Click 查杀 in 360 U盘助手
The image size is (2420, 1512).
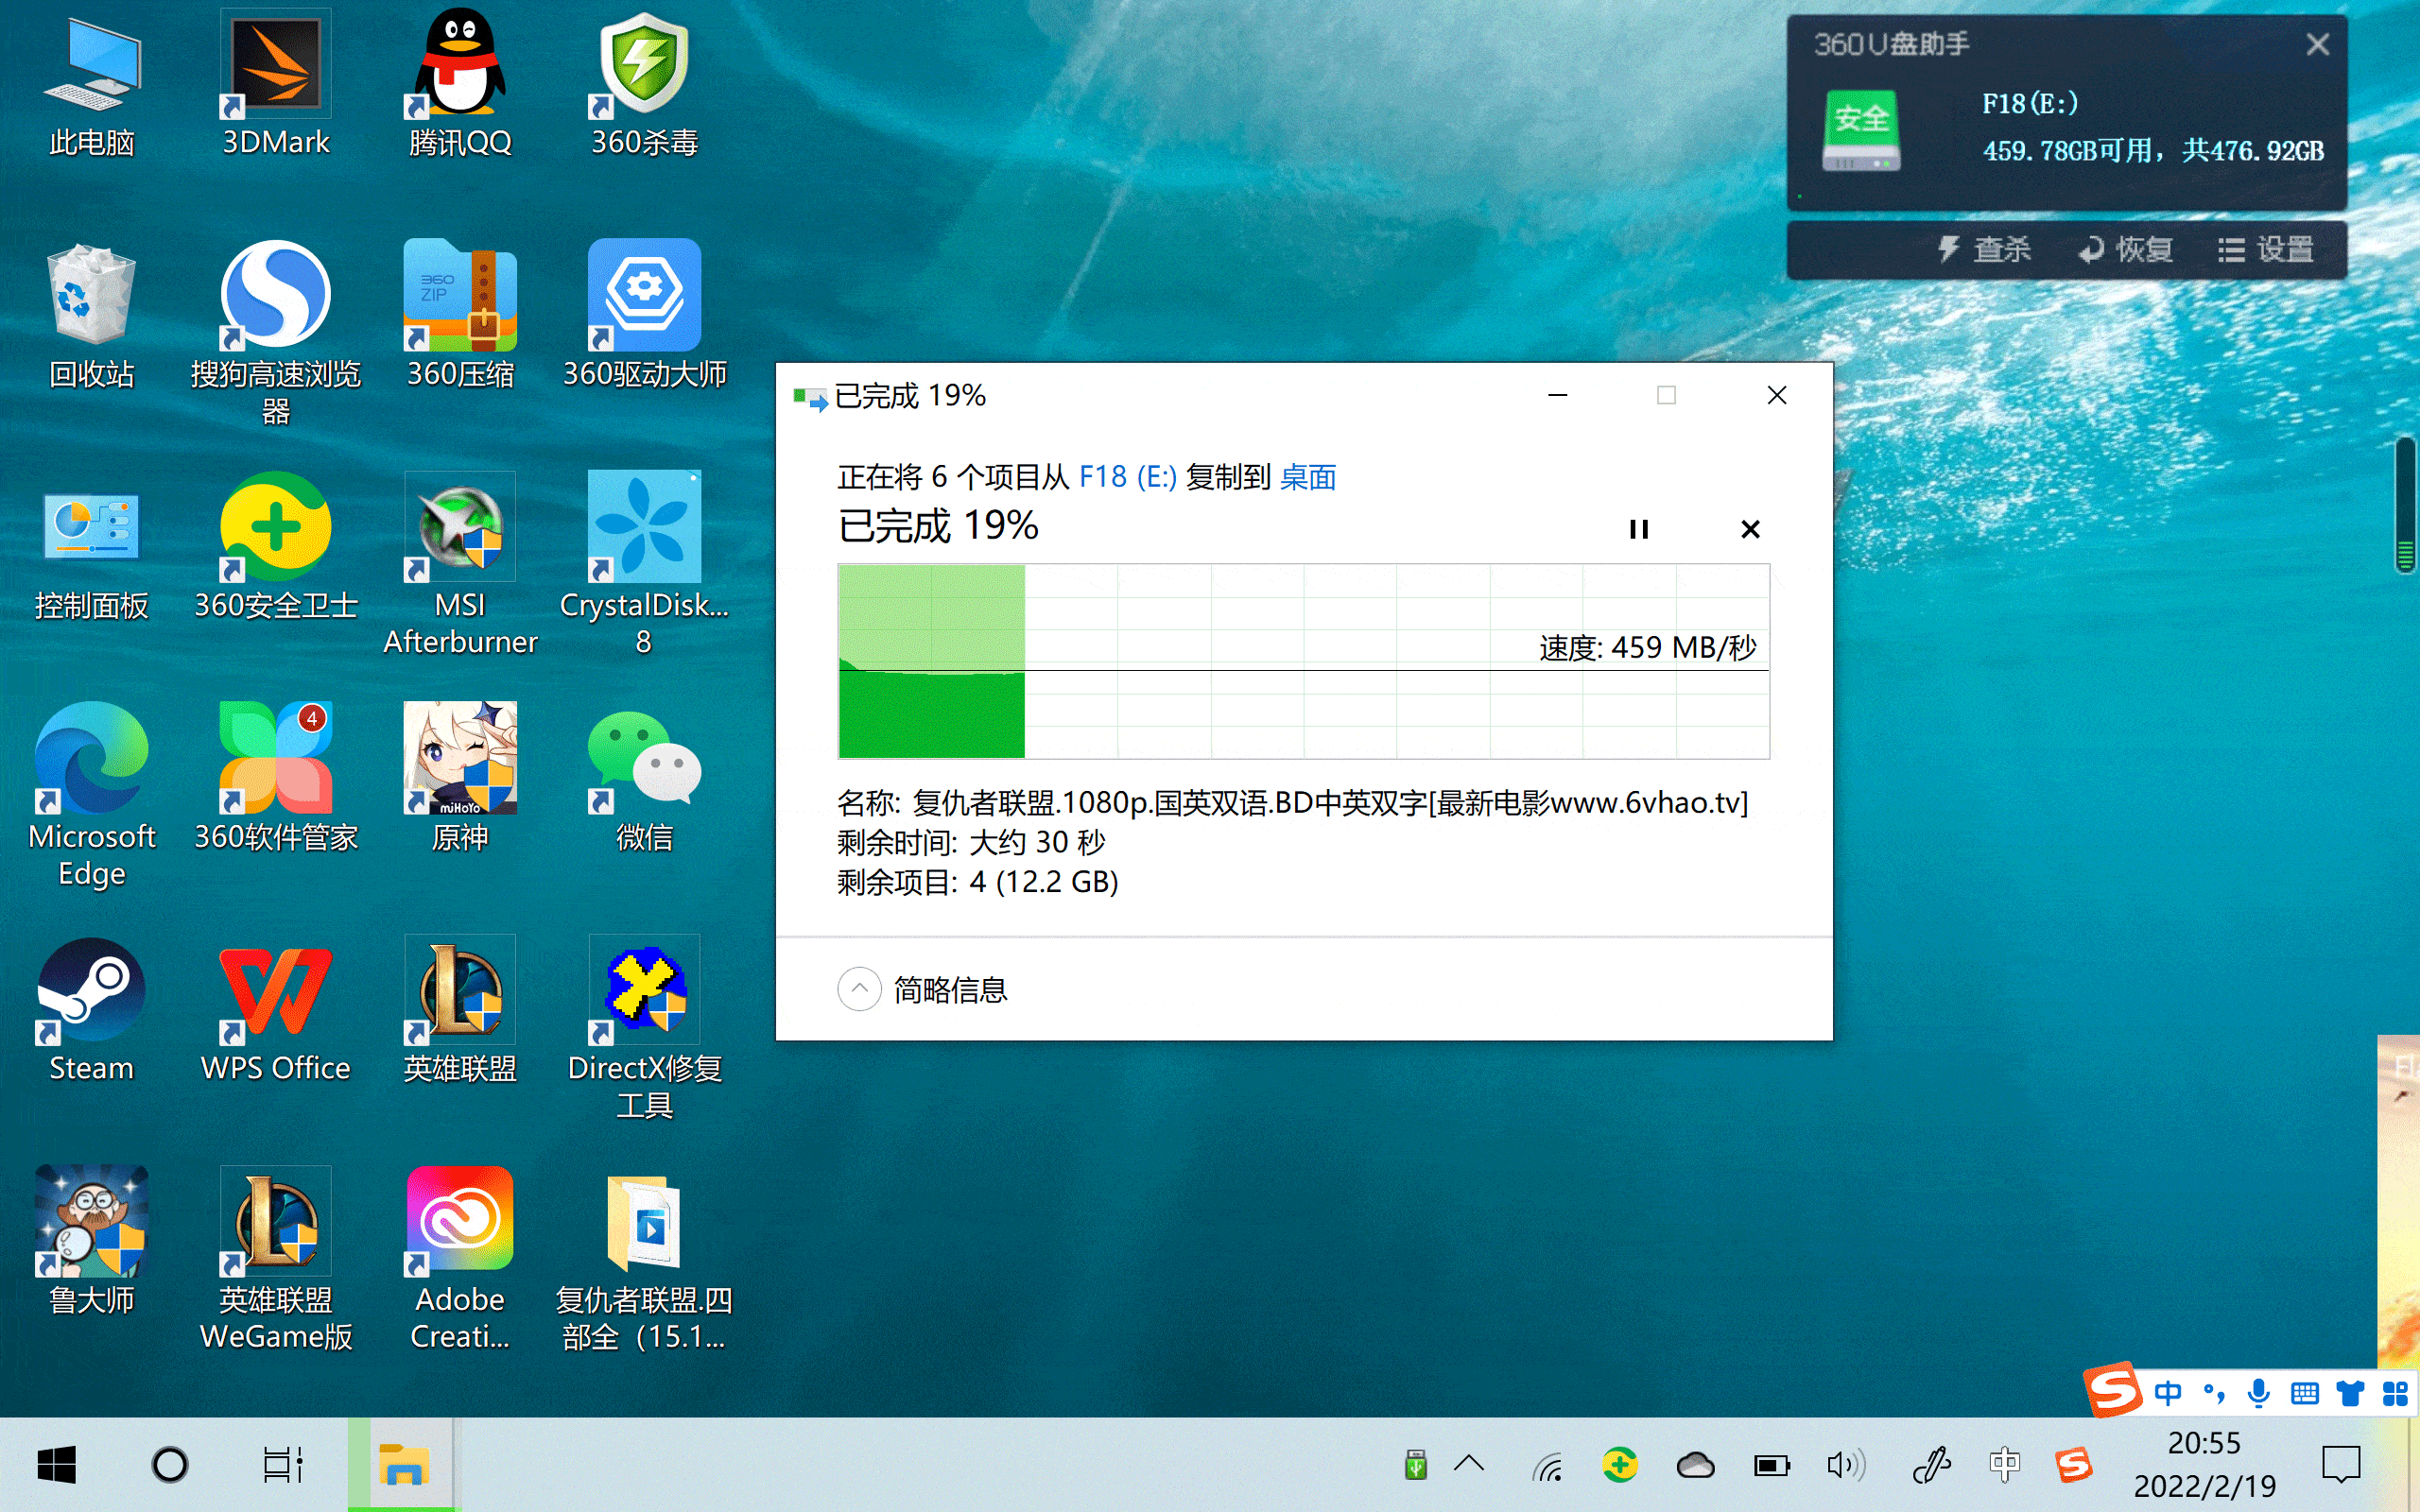[x=1984, y=249]
